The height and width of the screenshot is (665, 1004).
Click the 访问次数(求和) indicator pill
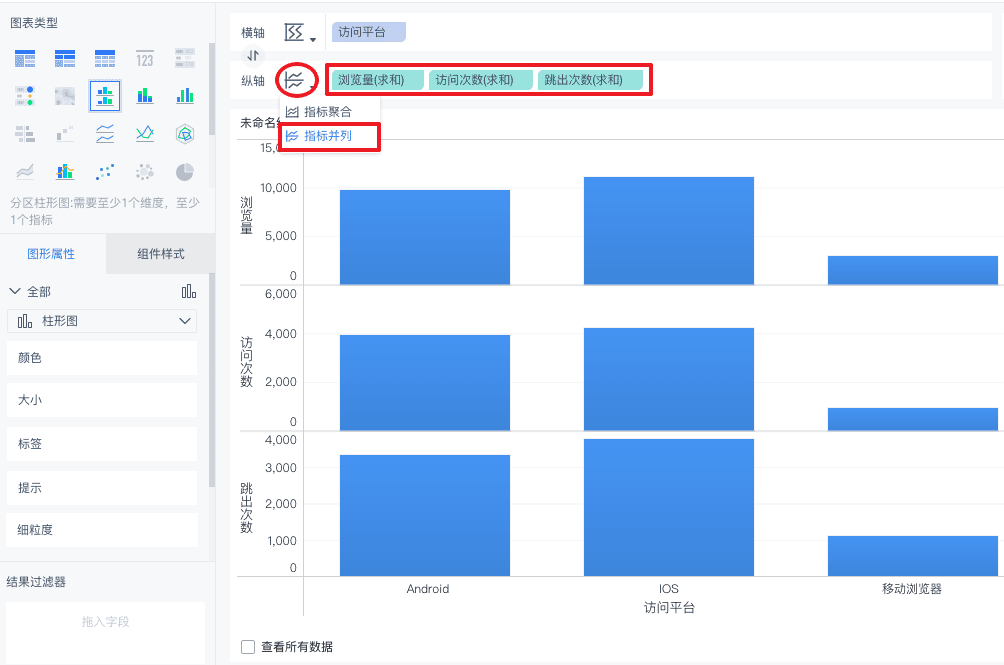coord(480,80)
